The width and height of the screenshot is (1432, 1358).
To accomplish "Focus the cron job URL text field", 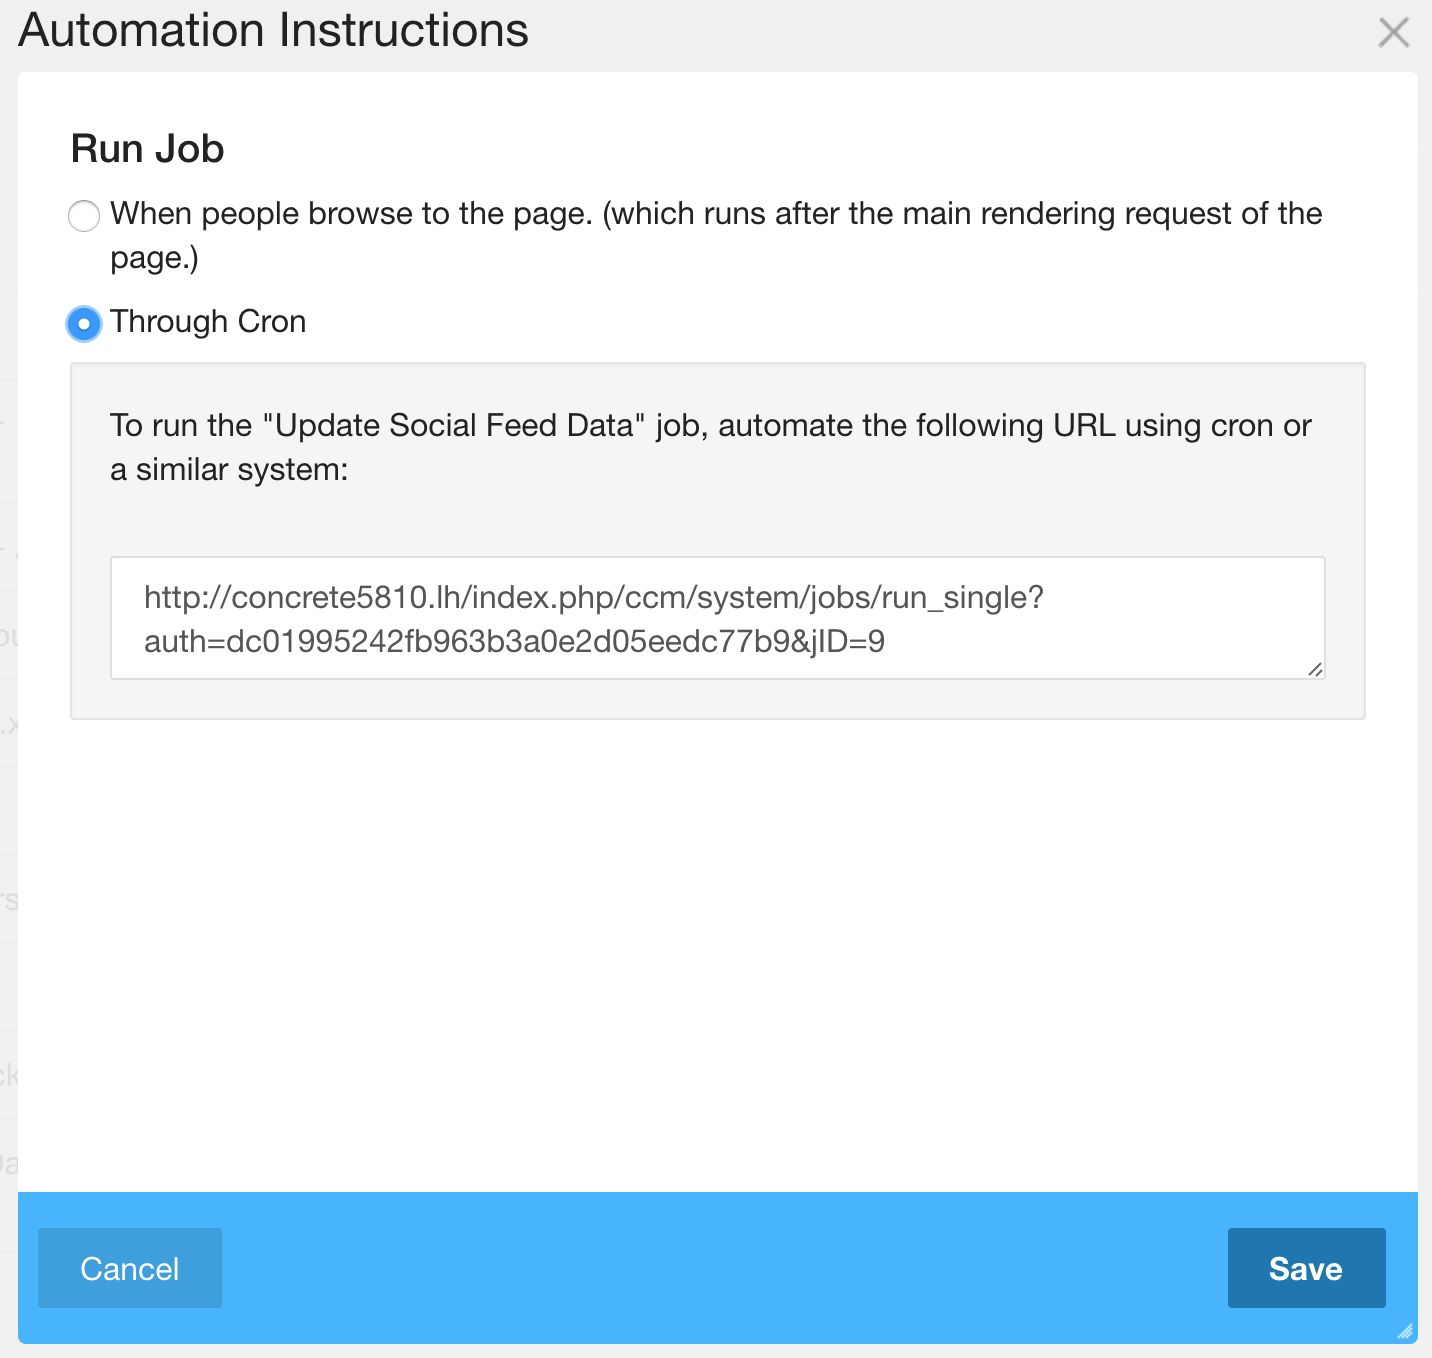I will coord(717,618).
